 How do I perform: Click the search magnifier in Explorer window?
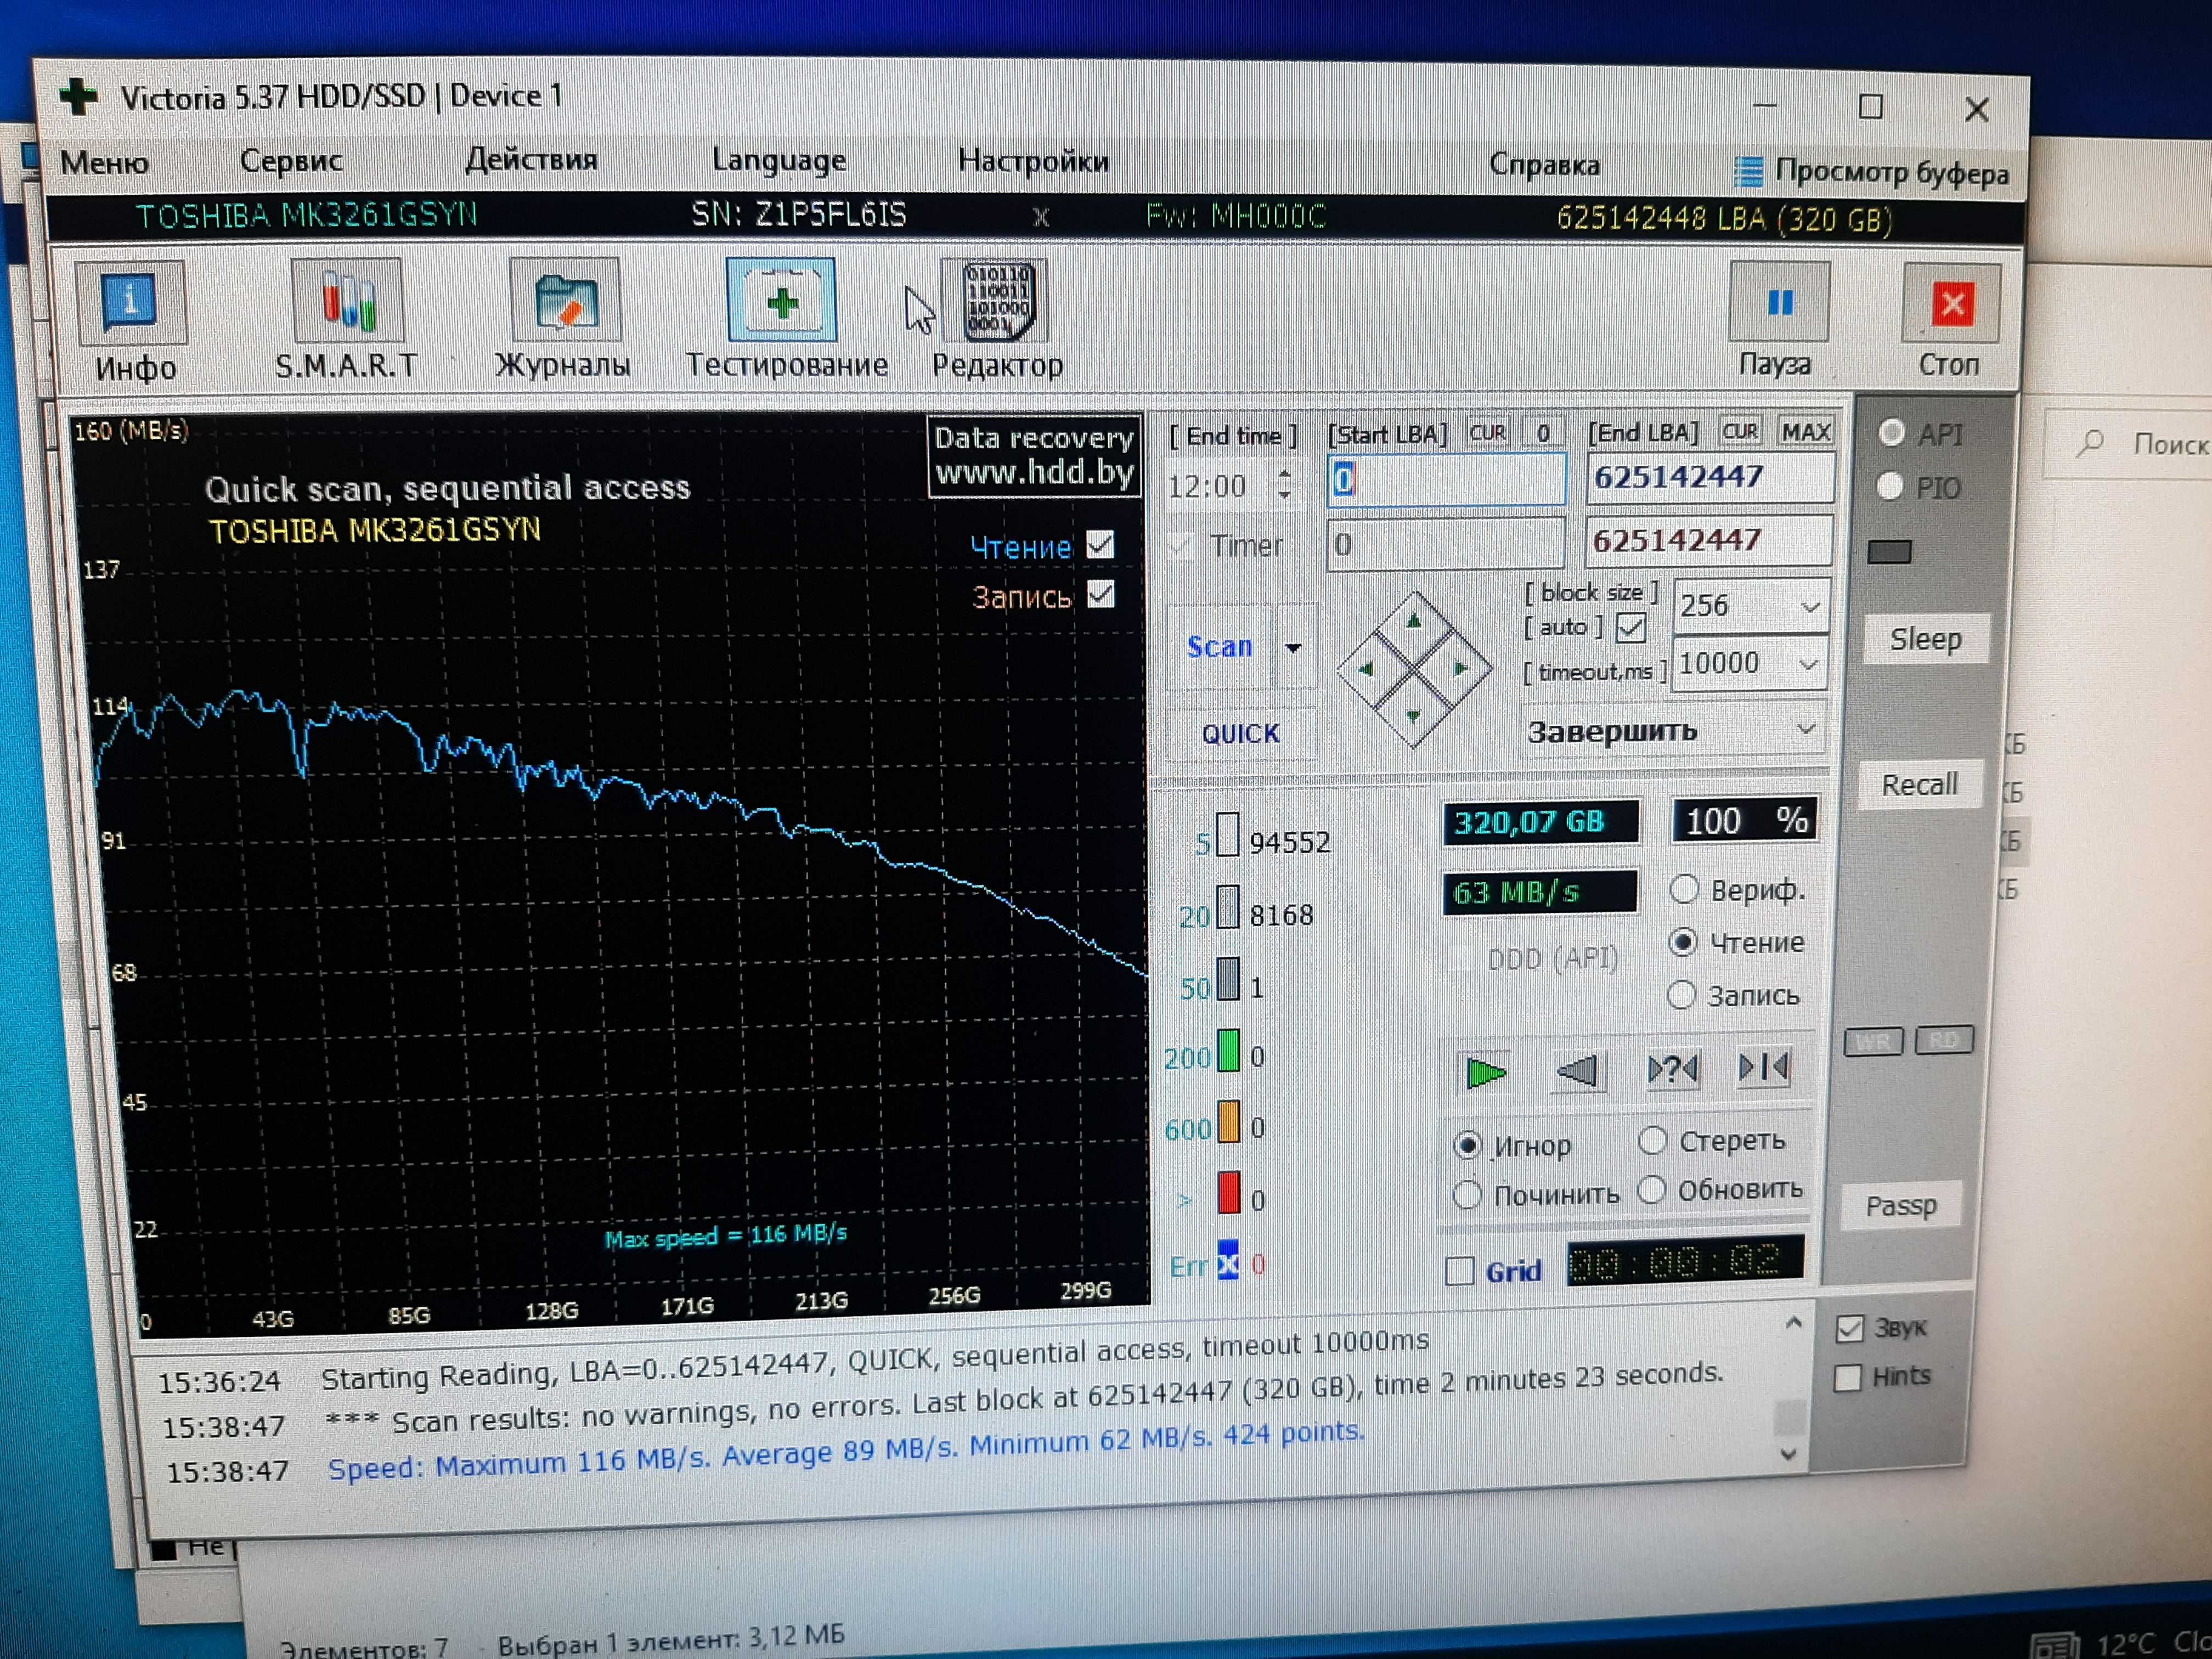tap(2090, 442)
